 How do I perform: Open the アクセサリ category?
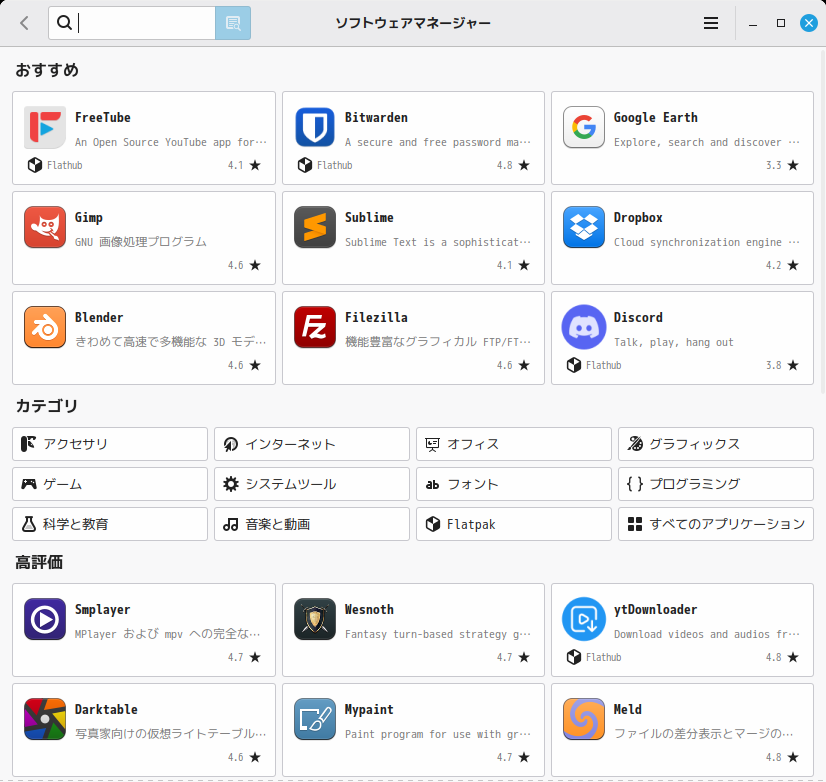(x=110, y=444)
